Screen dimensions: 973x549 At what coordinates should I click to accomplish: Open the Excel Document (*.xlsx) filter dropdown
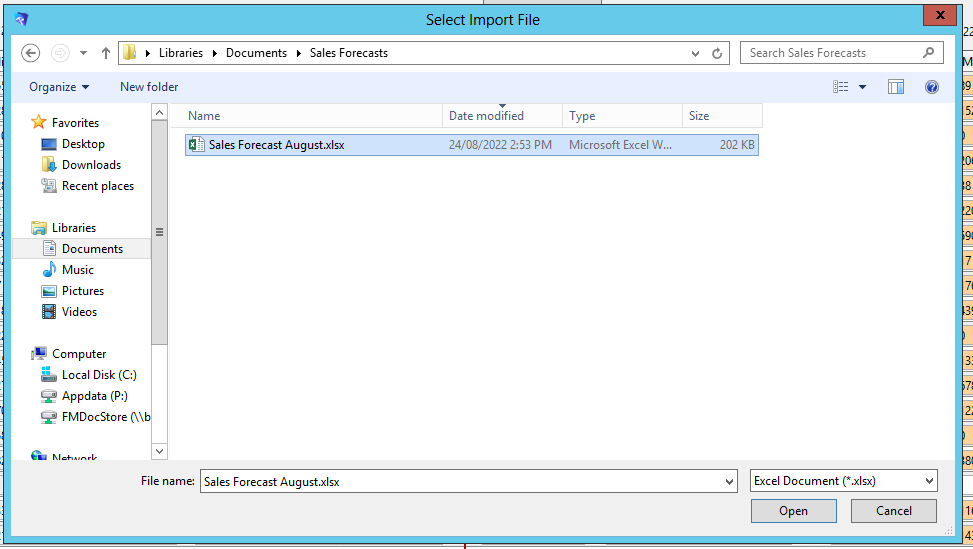[843, 481]
